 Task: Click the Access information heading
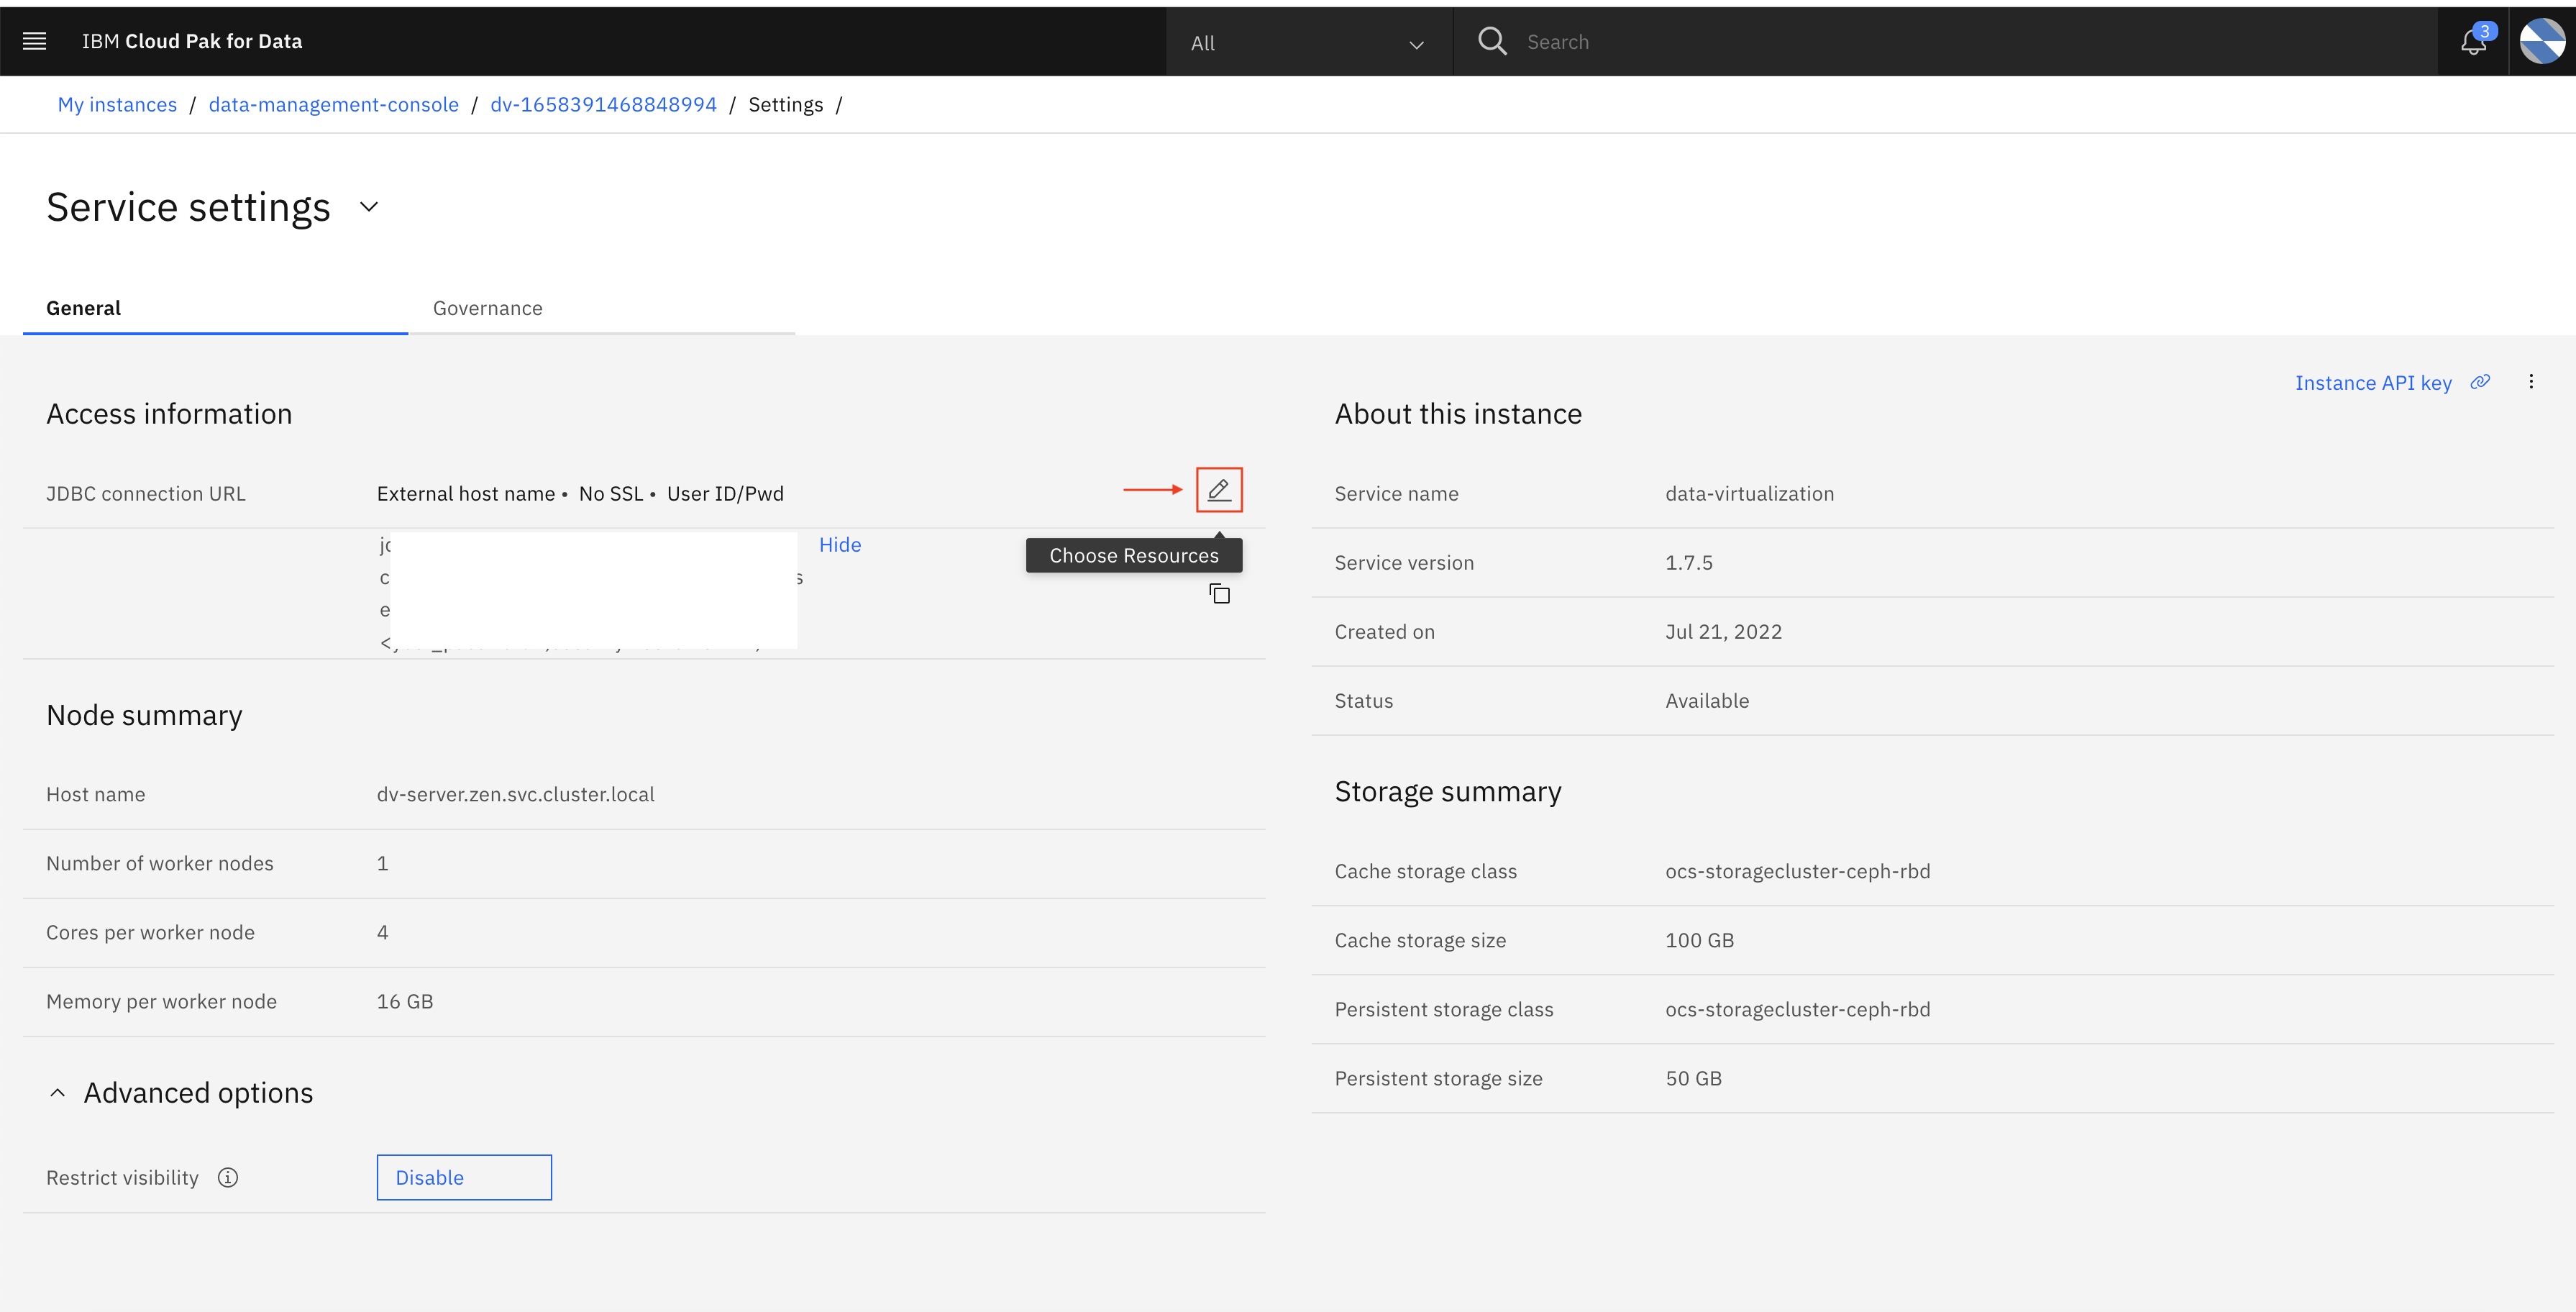(x=169, y=414)
